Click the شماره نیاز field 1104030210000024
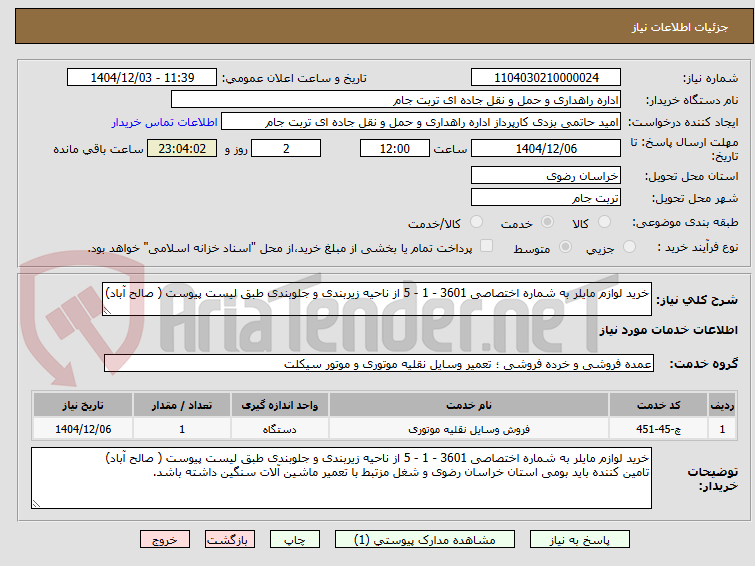Viewport: 755px width, 566px height. pyautogui.click(x=546, y=78)
